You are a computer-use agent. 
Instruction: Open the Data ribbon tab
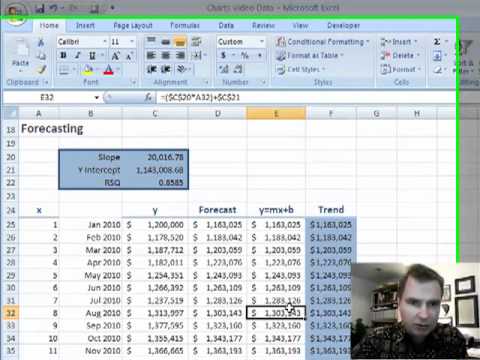pyautogui.click(x=226, y=26)
